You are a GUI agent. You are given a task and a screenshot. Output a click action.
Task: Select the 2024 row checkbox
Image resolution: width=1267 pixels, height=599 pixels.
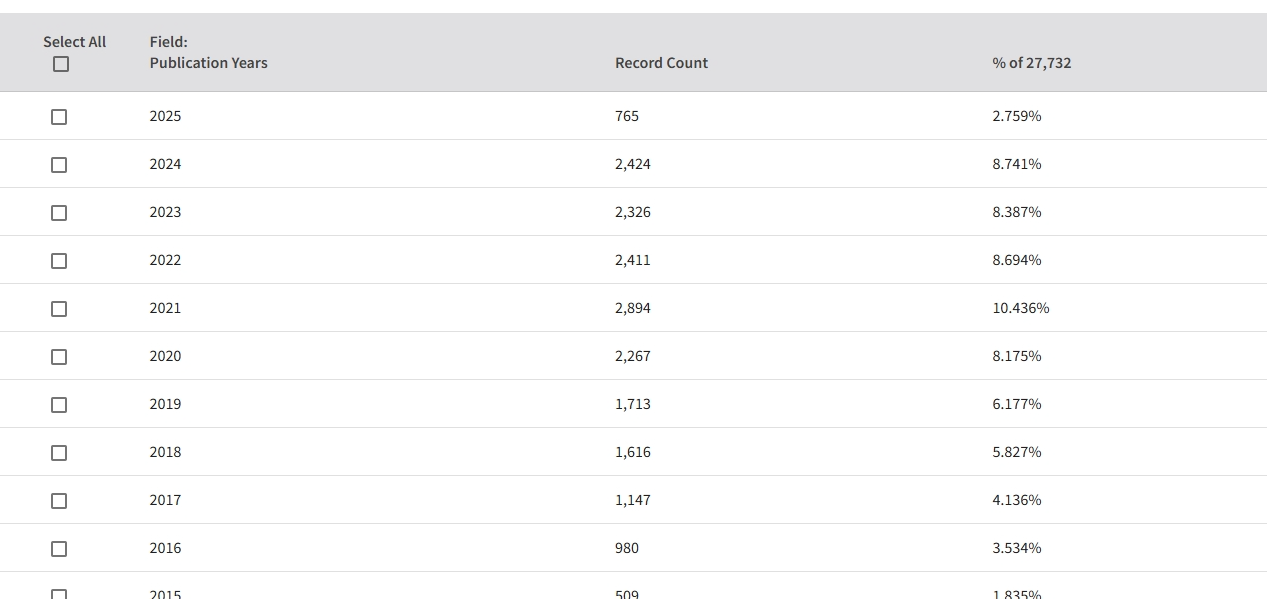[59, 165]
